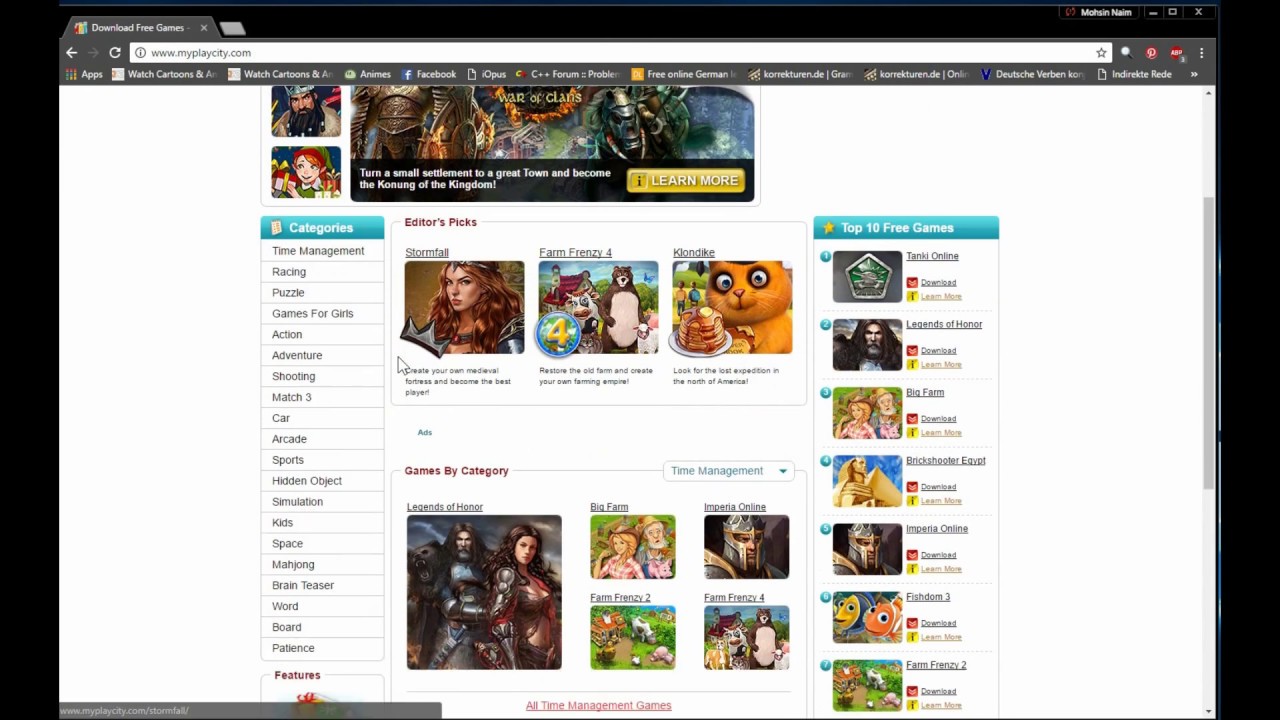Click the page vertical scrollbar
Viewport: 1280px width, 720px height.
[1209, 342]
